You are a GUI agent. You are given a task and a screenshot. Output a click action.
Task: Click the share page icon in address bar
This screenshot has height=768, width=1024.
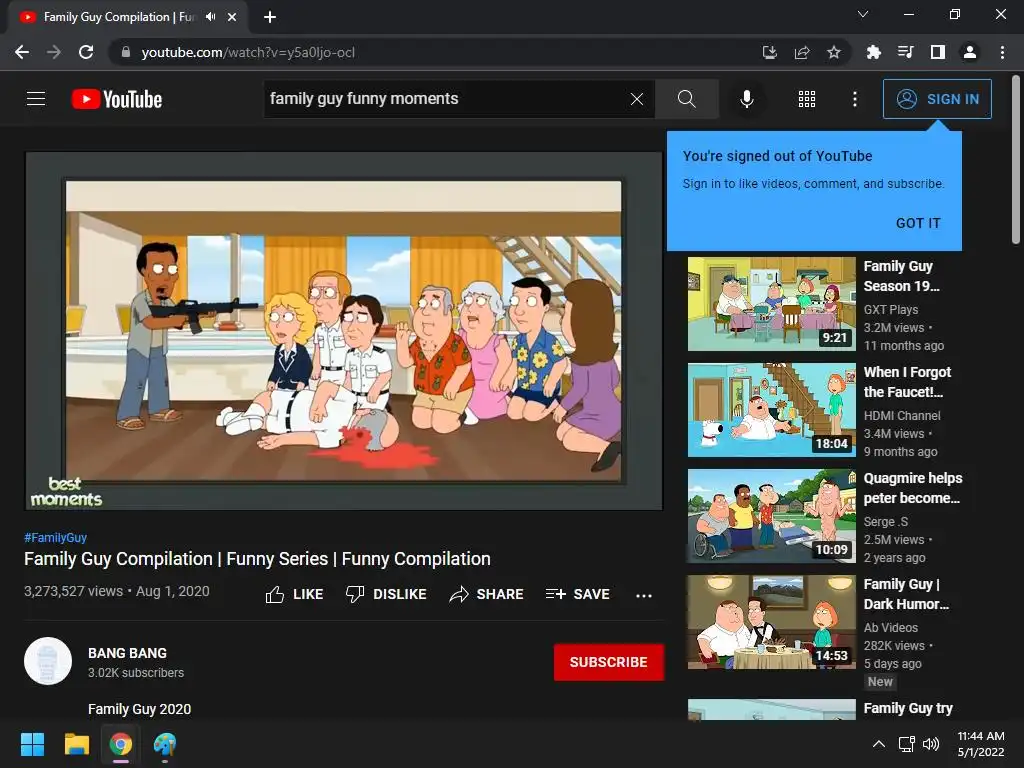[x=802, y=52]
